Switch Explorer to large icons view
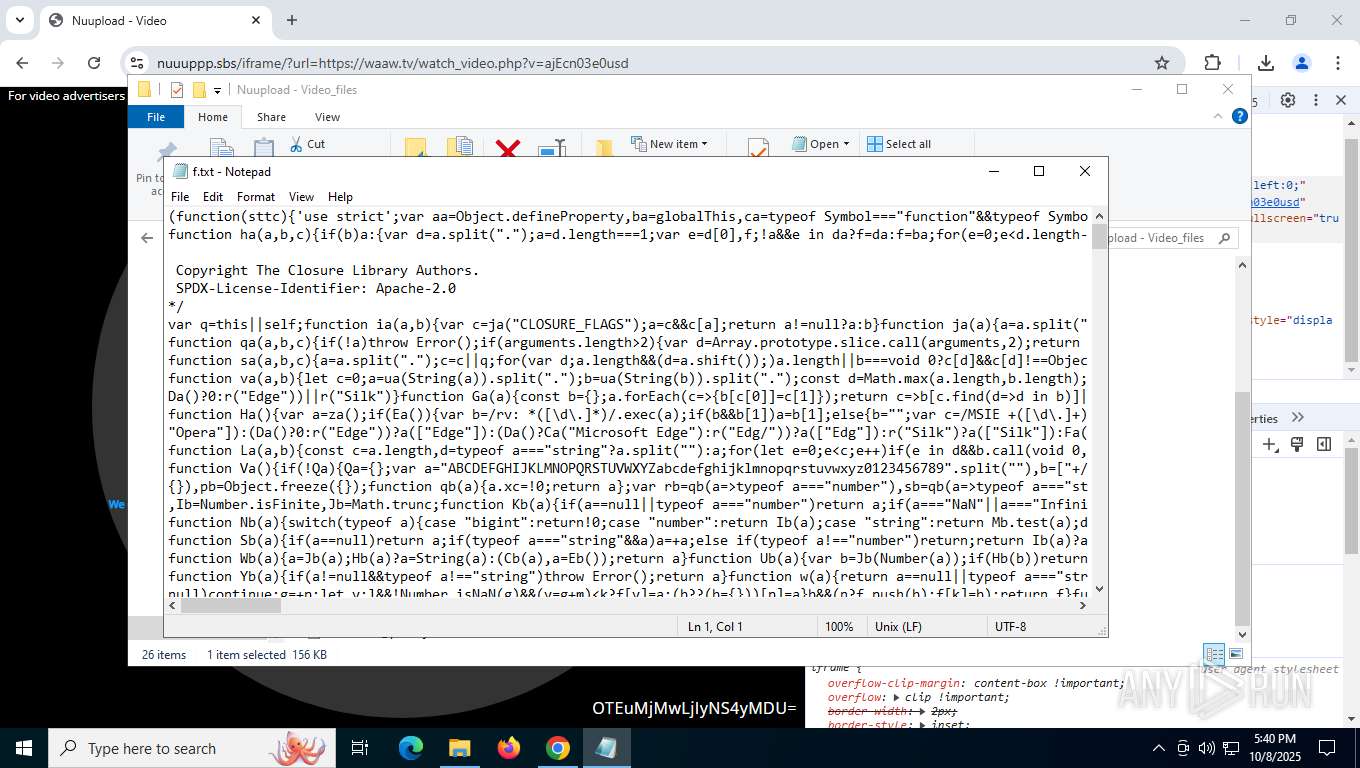 (x=1235, y=654)
